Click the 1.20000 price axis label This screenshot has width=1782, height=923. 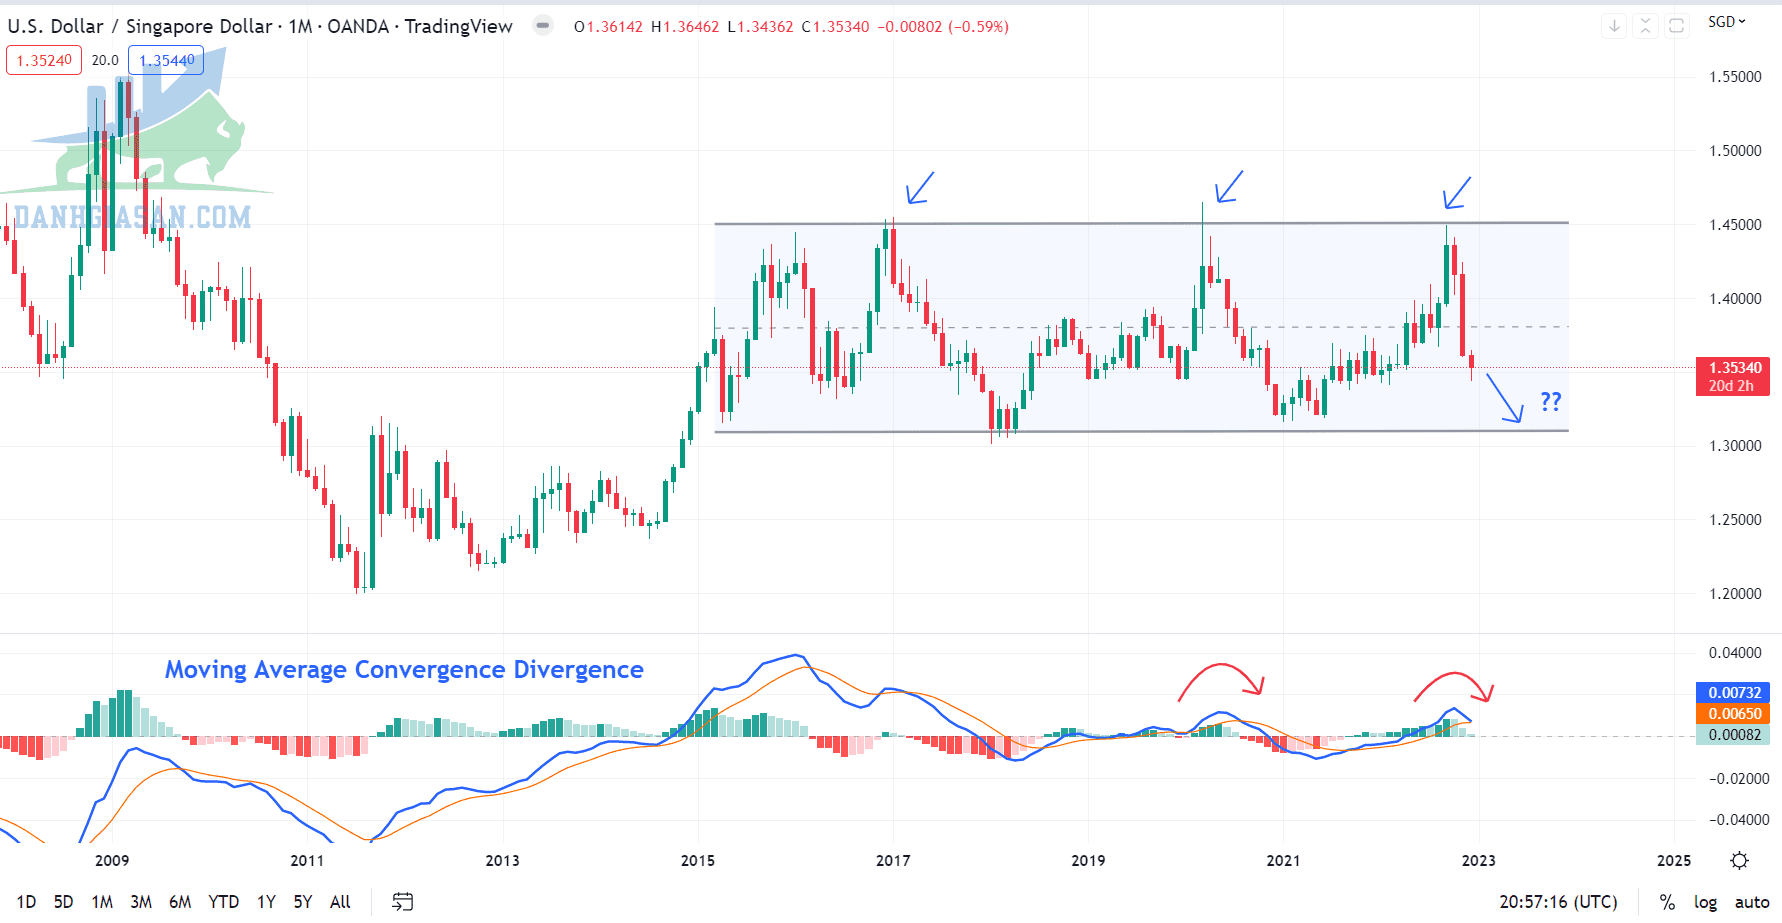tap(1735, 594)
